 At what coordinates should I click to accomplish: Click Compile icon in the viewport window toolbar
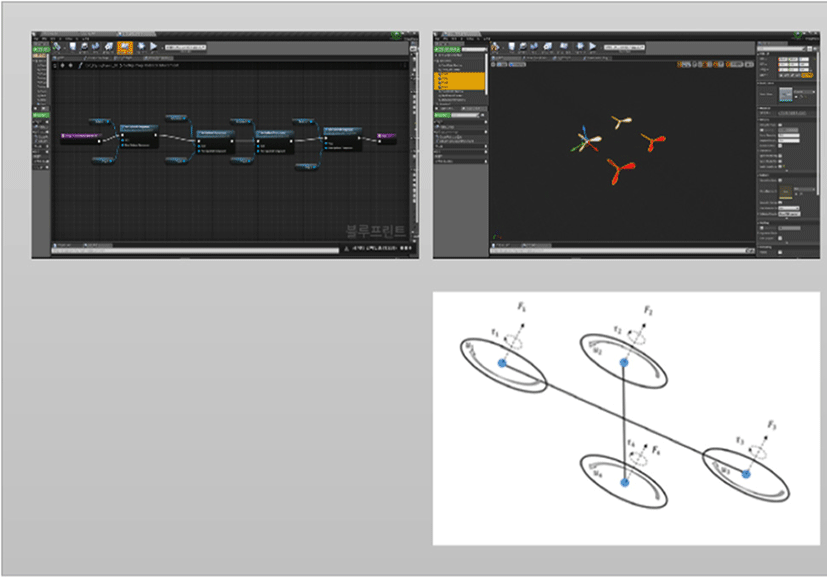coord(495,47)
